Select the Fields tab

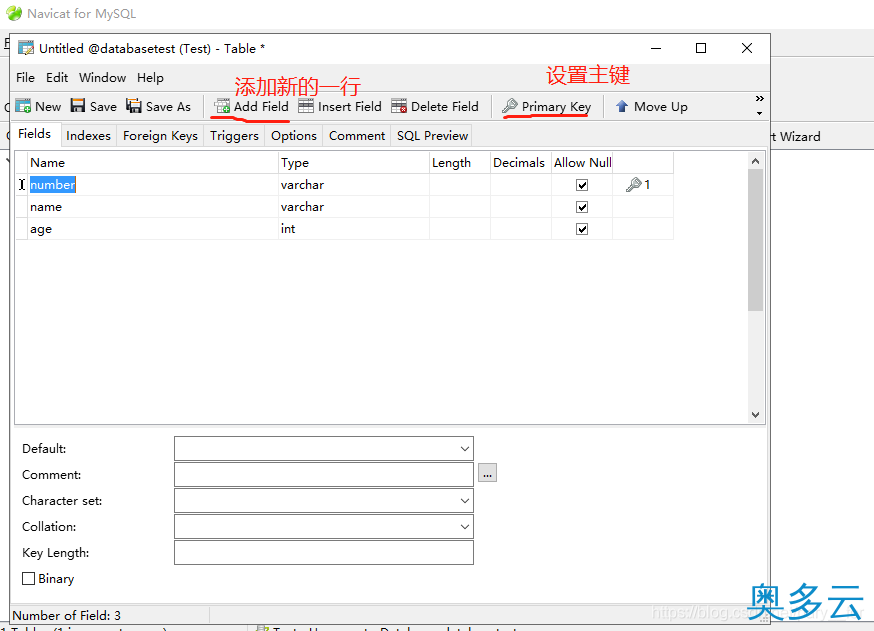(35, 134)
